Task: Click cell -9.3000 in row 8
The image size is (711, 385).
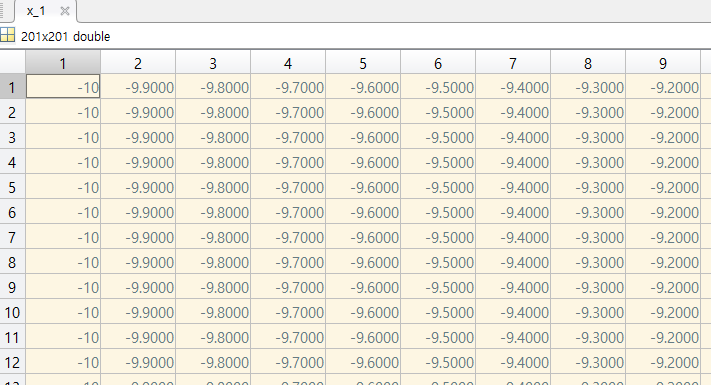Action: coord(588,262)
